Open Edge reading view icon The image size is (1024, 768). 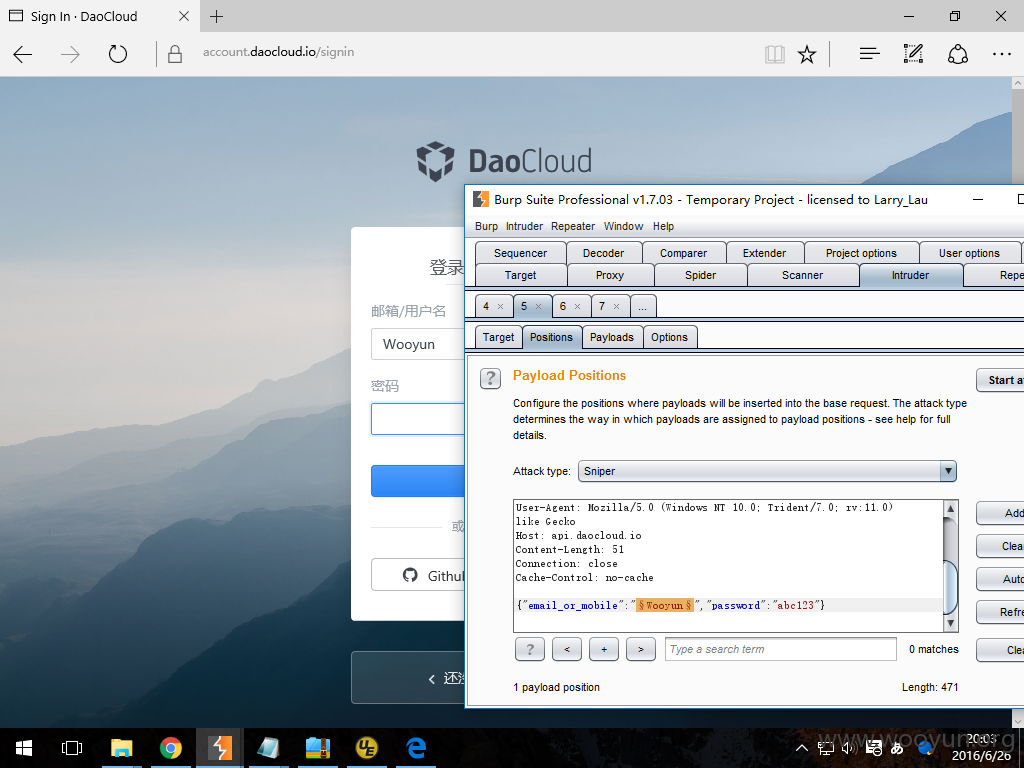click(775, 54)
